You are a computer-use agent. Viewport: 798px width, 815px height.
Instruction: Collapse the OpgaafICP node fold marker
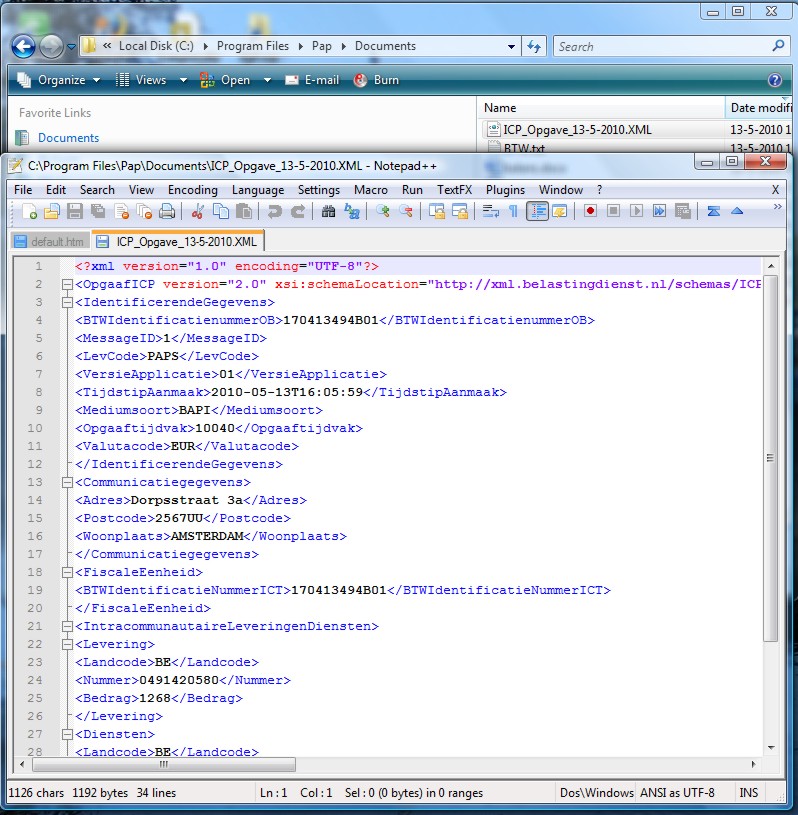pos(66,285)
